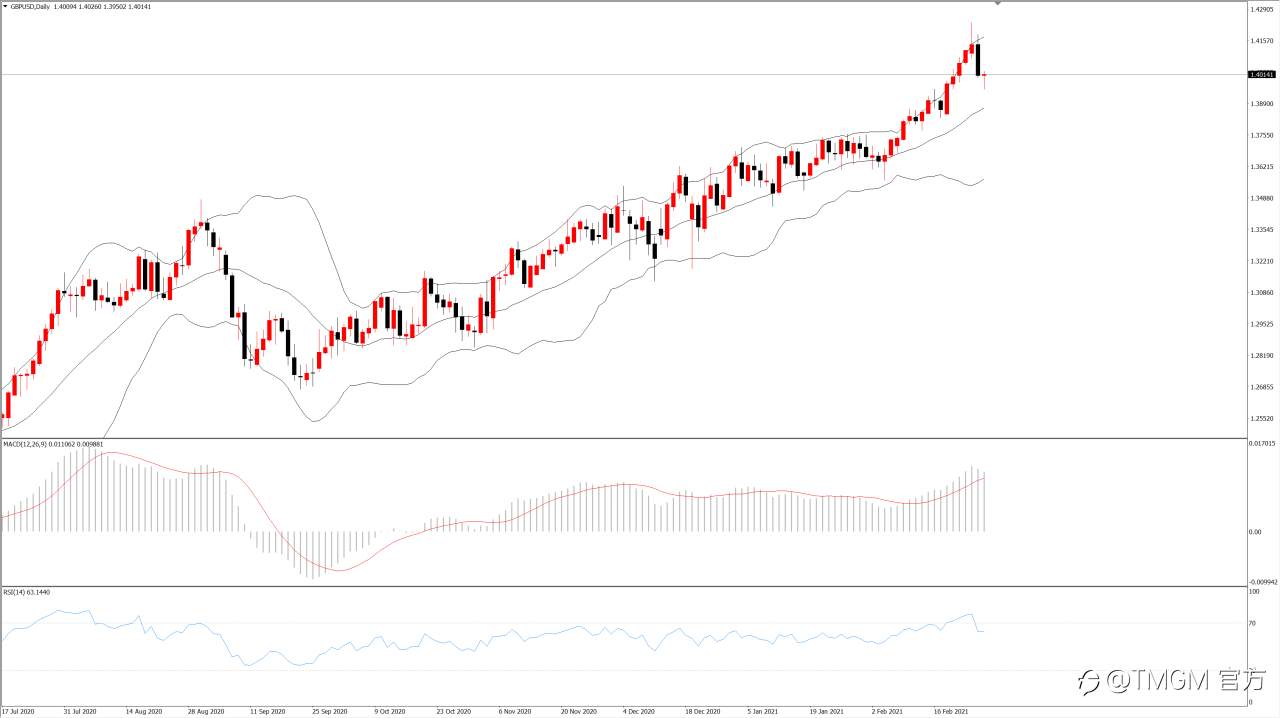Click the 20 Nov 2020 date label
1280x718 pixels.
pyautogui.click(x=578, y=712)
